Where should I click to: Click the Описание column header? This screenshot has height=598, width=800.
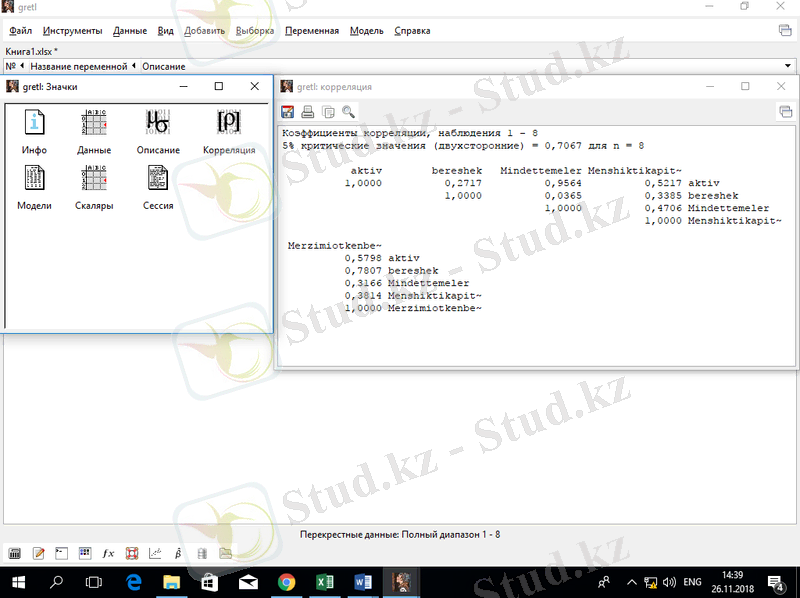[x=163, y=66]
